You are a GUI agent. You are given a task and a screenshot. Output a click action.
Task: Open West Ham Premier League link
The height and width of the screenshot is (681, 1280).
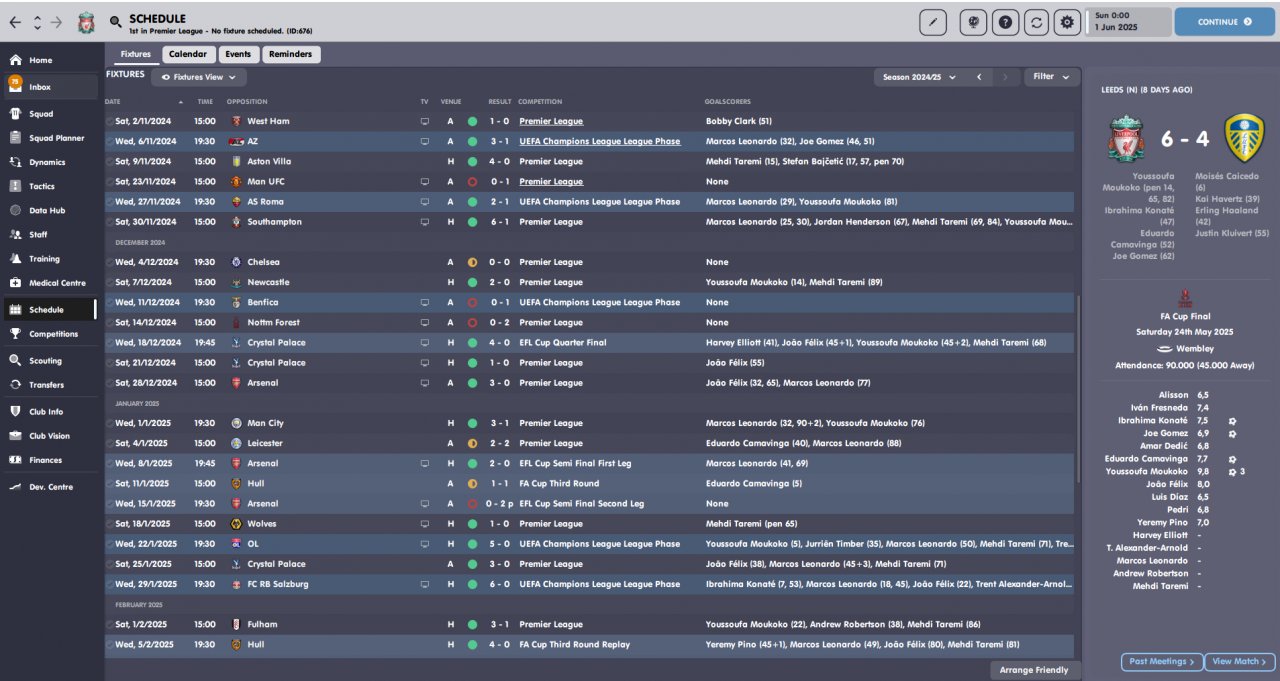pyautogui.click(x=550, y=121)
